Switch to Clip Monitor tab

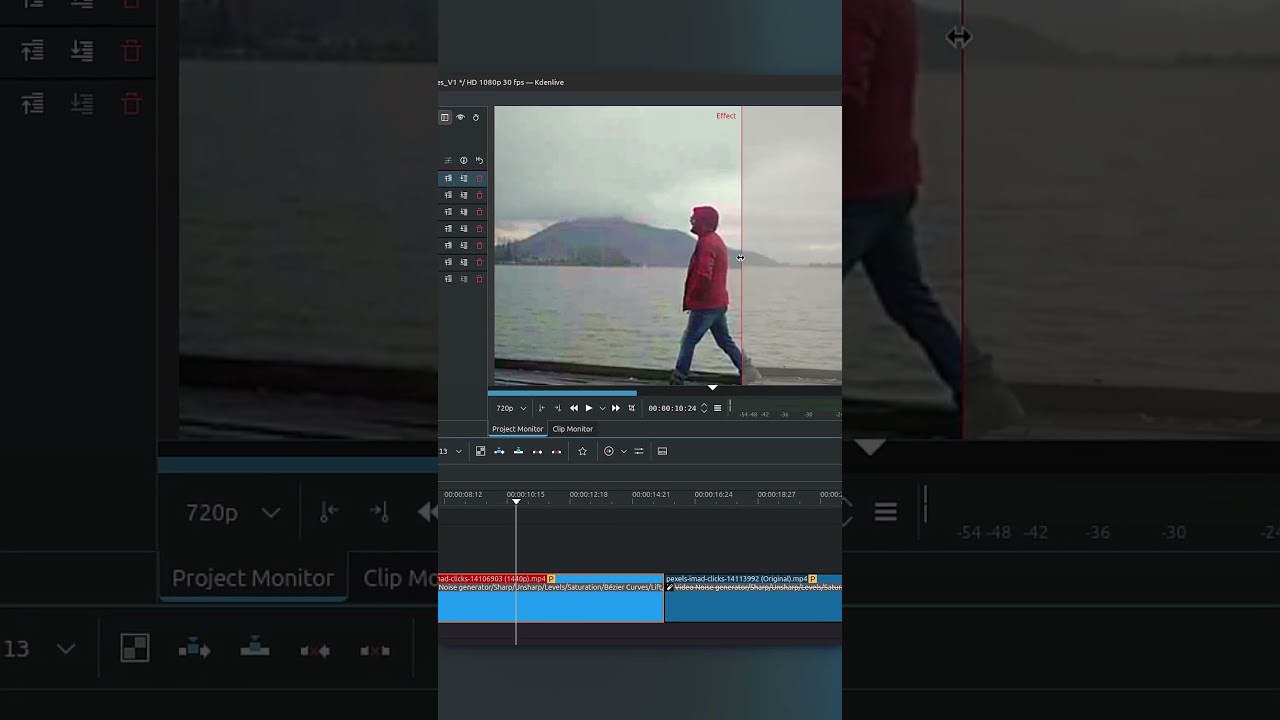point(573,429)
